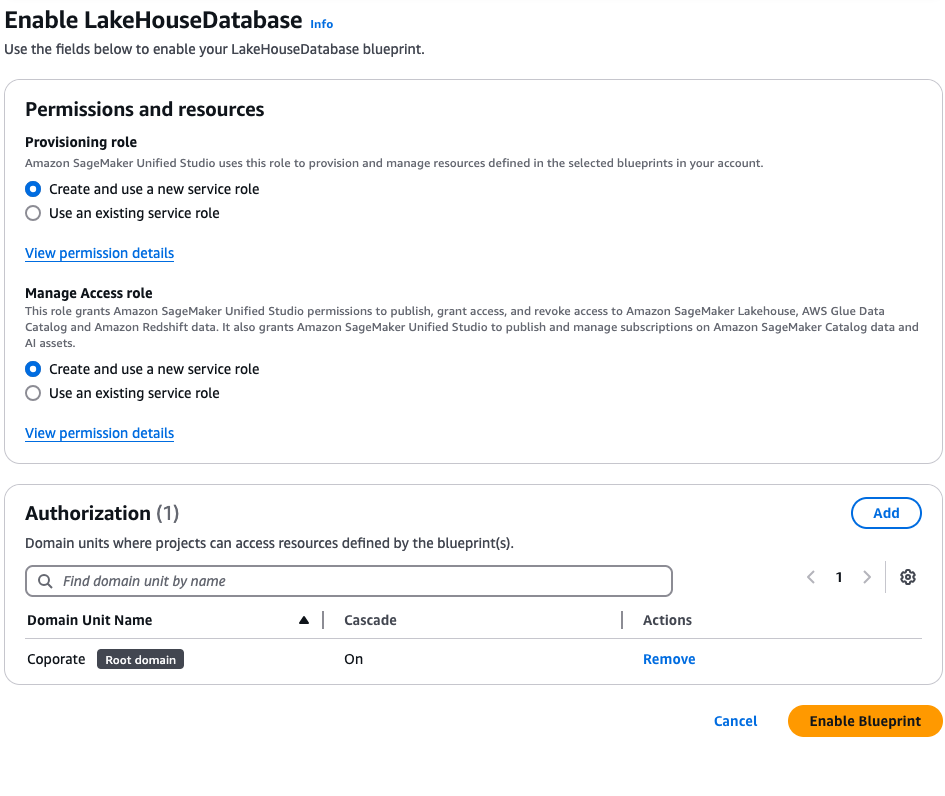This screenshot has height=796, width=945.
Task: Click page number 1 in pagination
Action: coord(839,577)
